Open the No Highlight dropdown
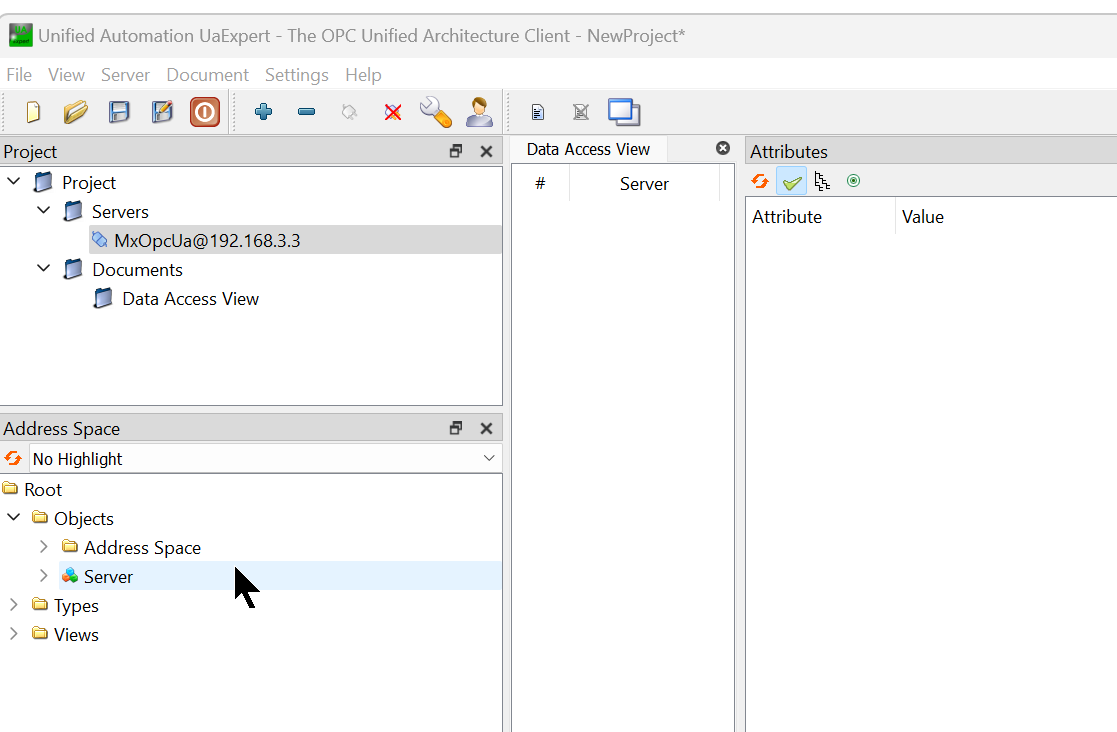 [x=266, y=459]
